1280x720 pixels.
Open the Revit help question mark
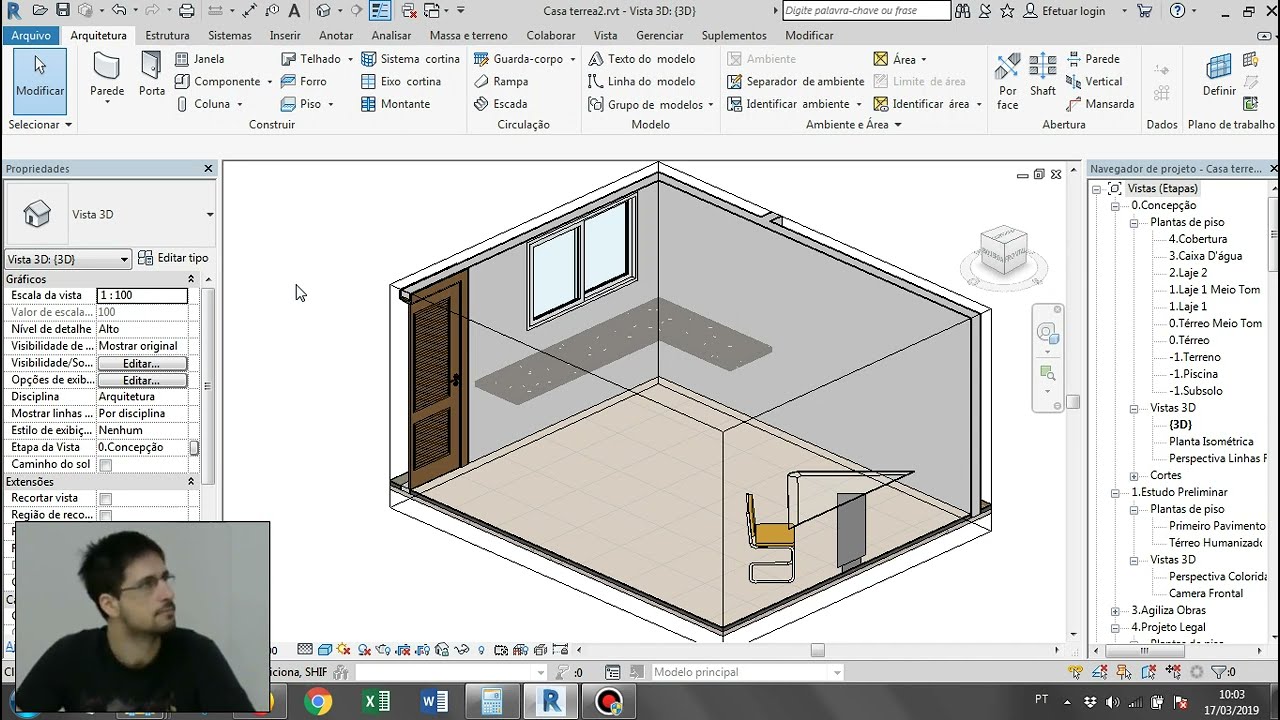pyautogui.click(x=1177, y=11)
